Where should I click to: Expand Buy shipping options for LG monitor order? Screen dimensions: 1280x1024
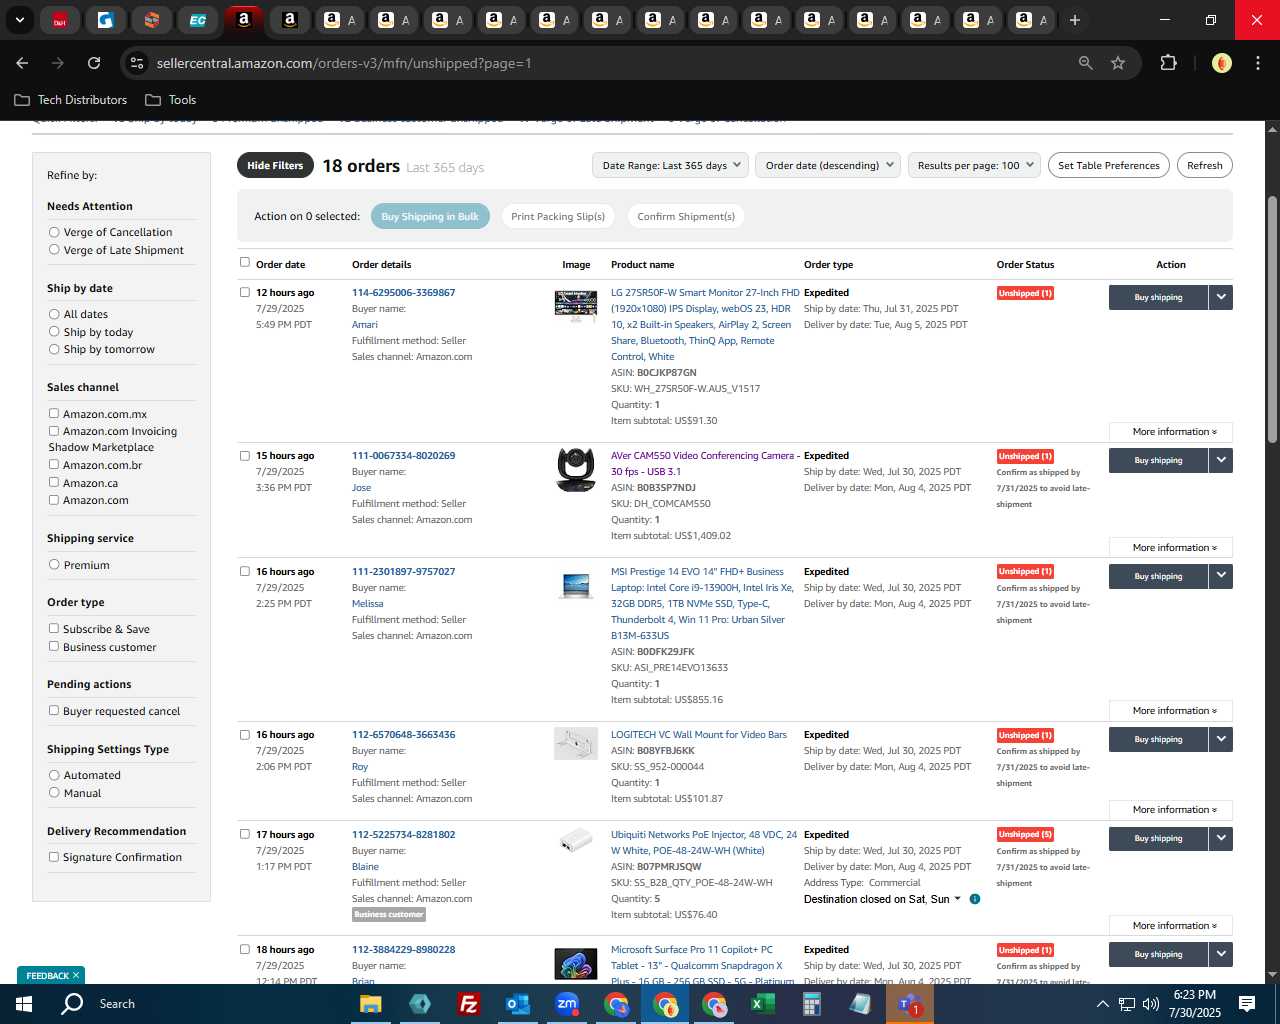pyautogui.click(x=1221, y=297)
